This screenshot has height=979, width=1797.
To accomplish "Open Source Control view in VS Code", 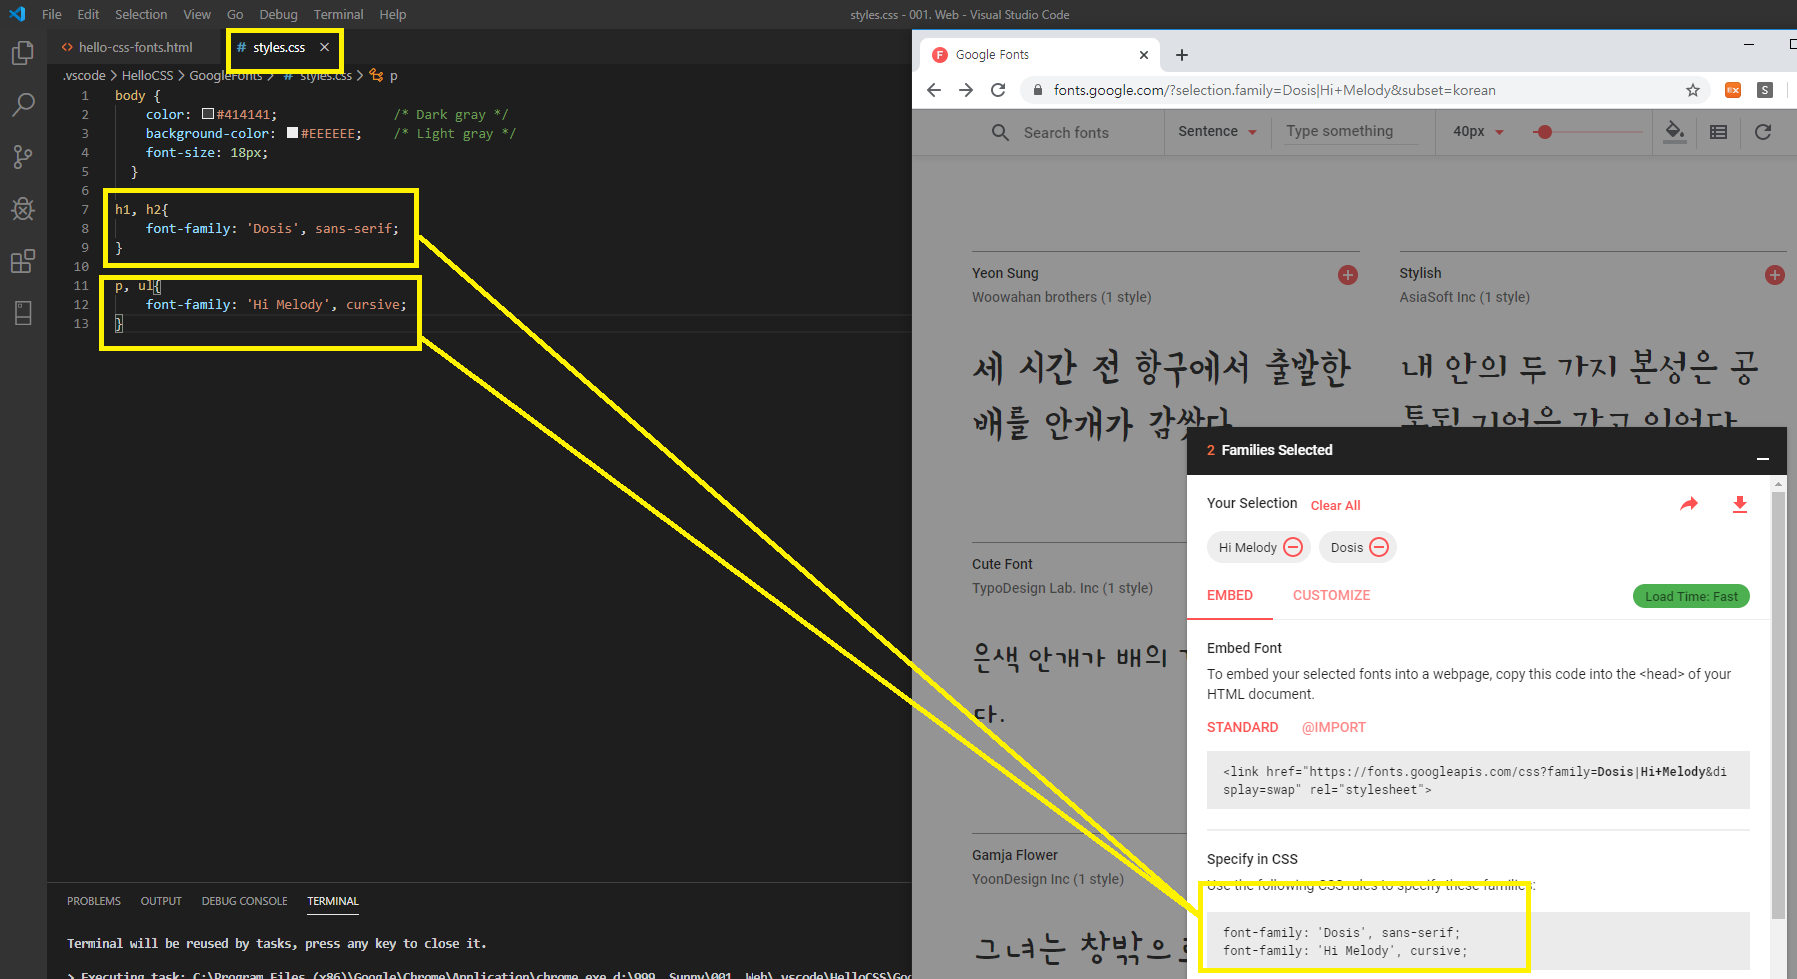I will pyautogui.click(x=22, y=157).
